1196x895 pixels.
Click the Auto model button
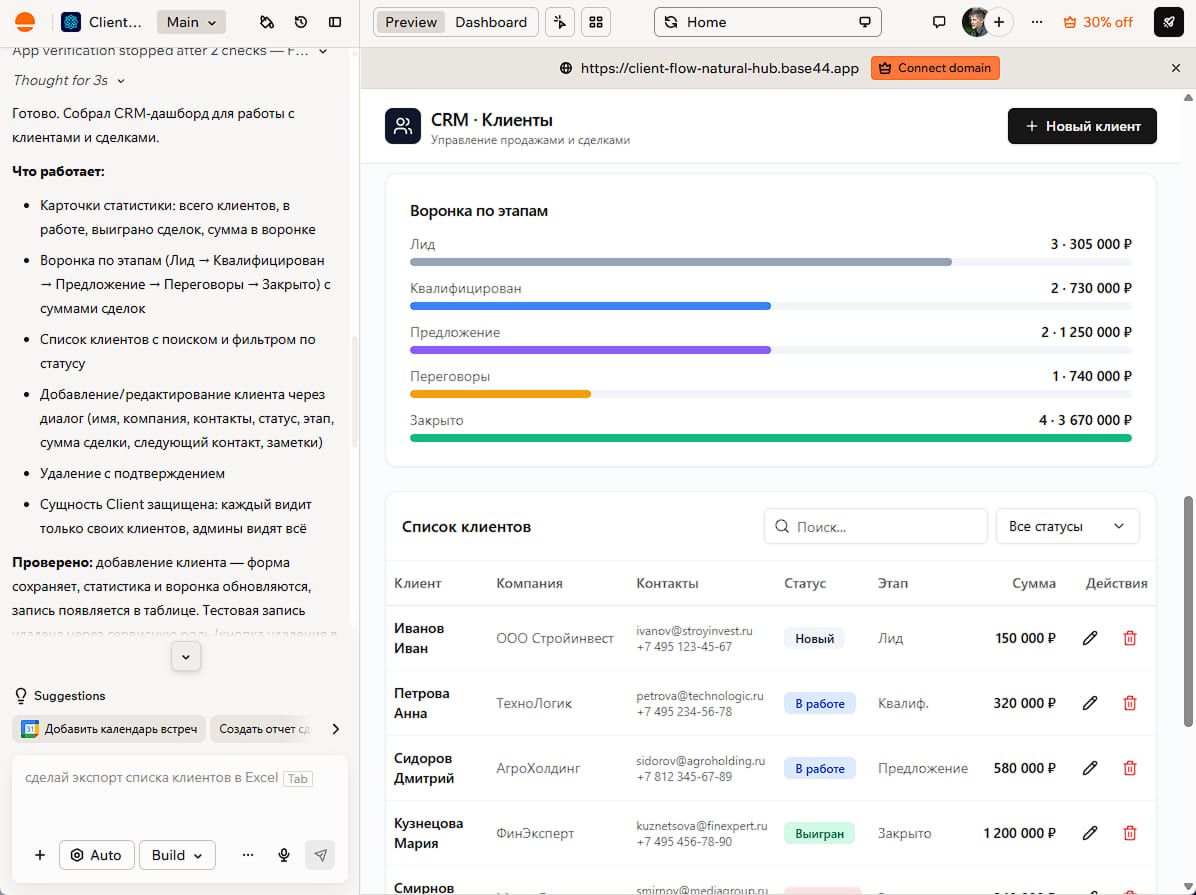tap(96, 855)
